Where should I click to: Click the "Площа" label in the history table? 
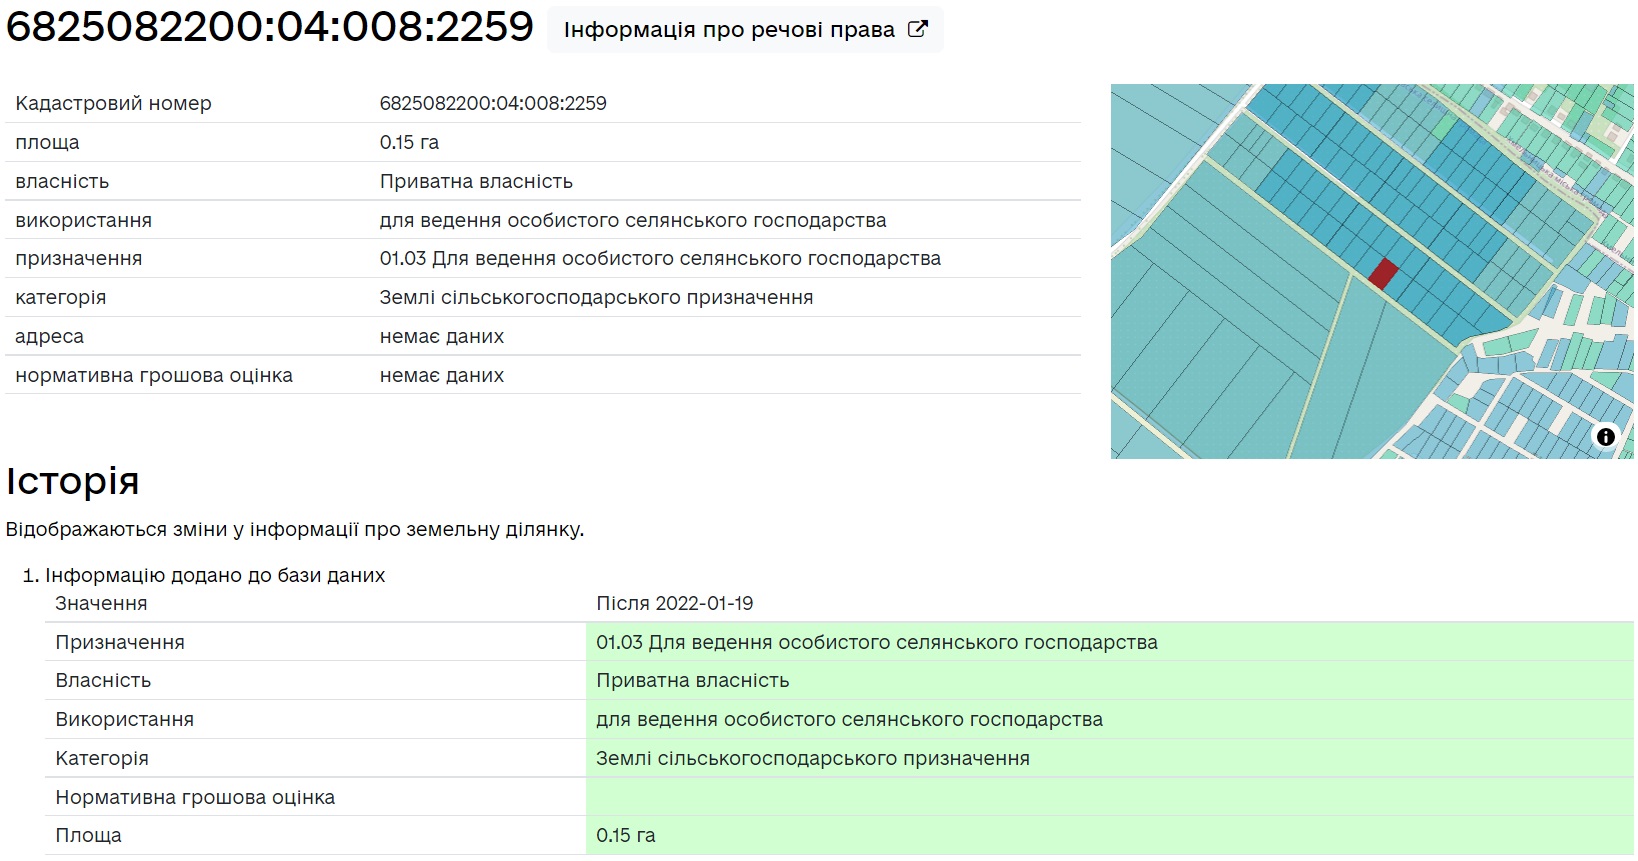(x=88, y=835)
